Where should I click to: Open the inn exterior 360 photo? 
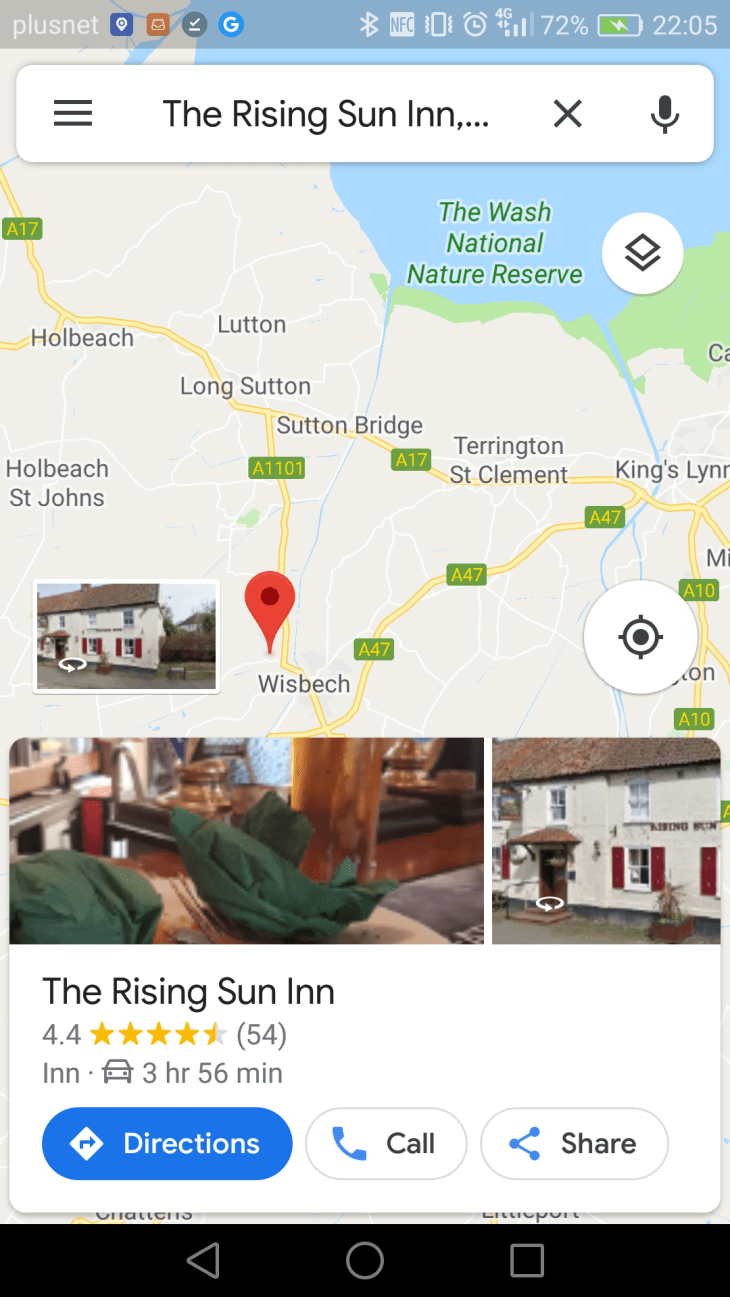[606, 841]
